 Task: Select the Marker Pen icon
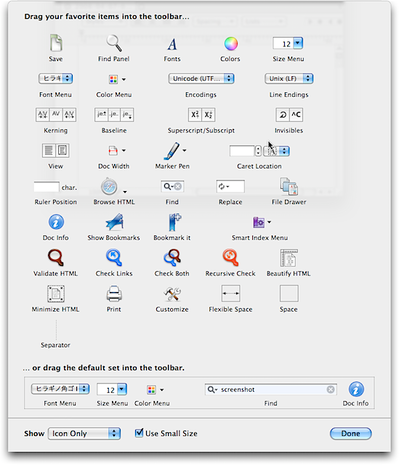coord(172,151)
